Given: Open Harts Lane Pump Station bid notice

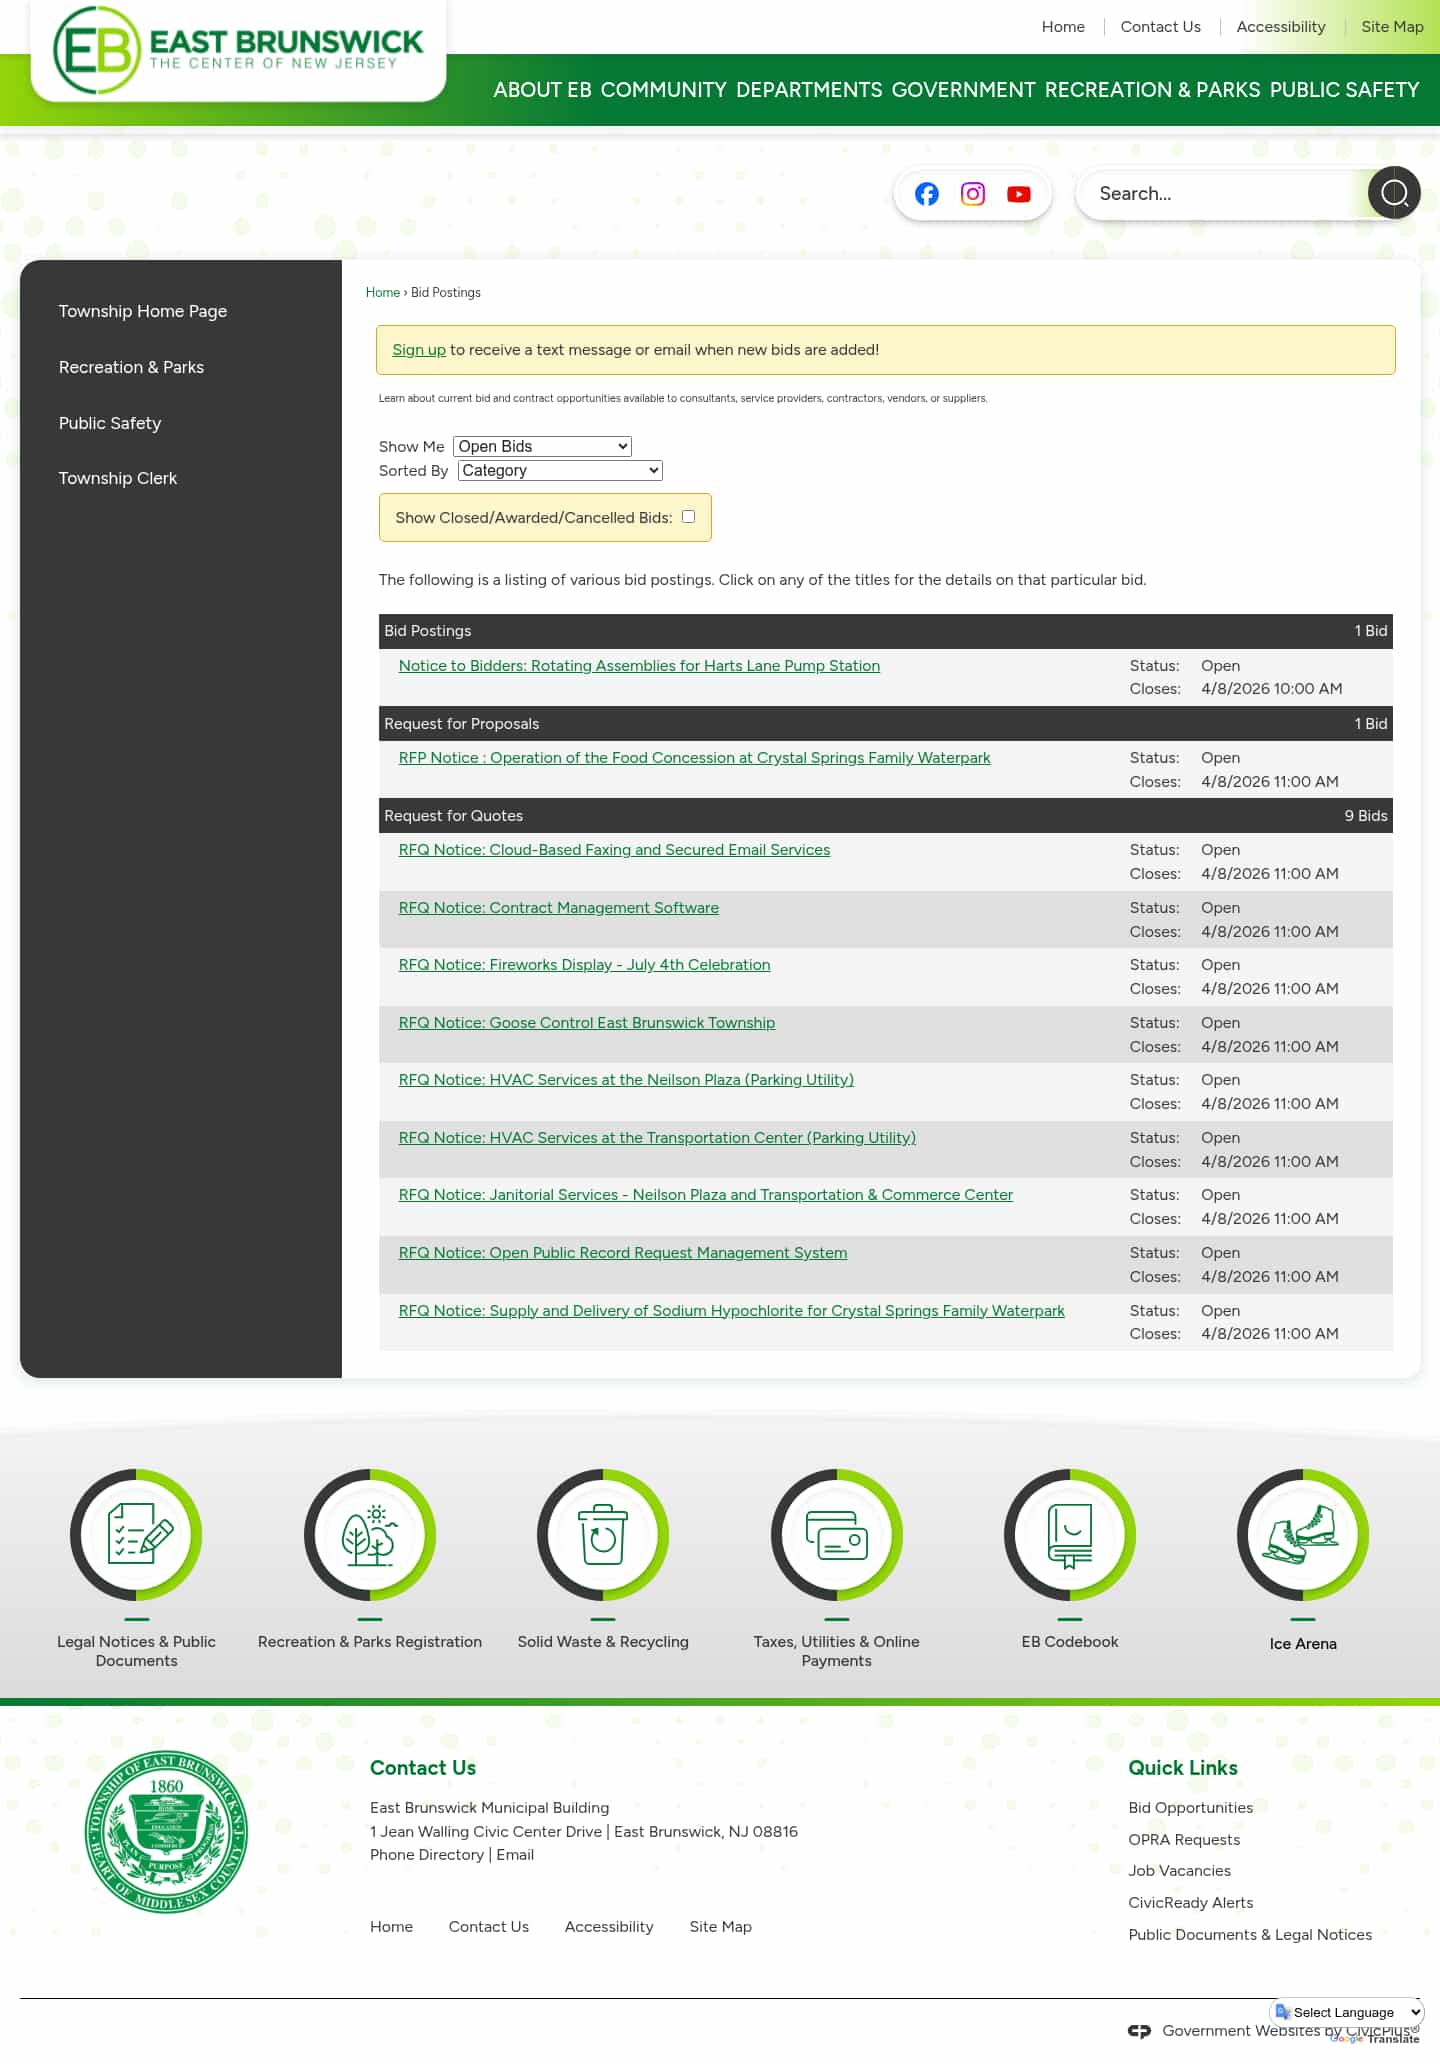Looking at the screenshot, I should [x=639, y=666].
